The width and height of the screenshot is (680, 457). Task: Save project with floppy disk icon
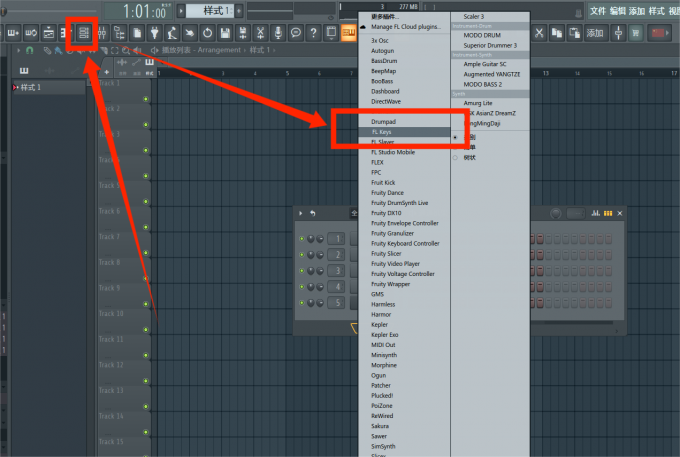pyautogui.click(x=225, y=33)
